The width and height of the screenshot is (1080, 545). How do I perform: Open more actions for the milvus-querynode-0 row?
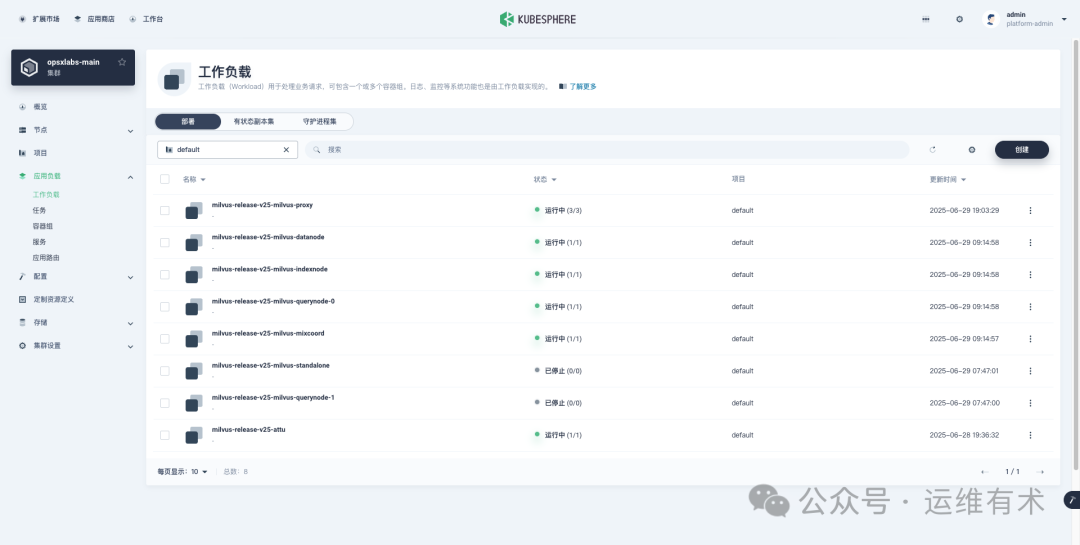[1030, 307]
